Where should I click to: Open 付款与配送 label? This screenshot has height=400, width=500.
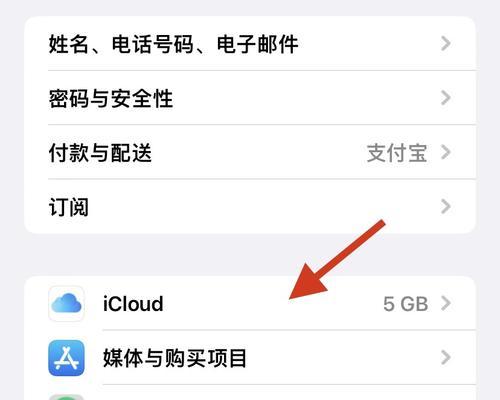coord(100,153)
